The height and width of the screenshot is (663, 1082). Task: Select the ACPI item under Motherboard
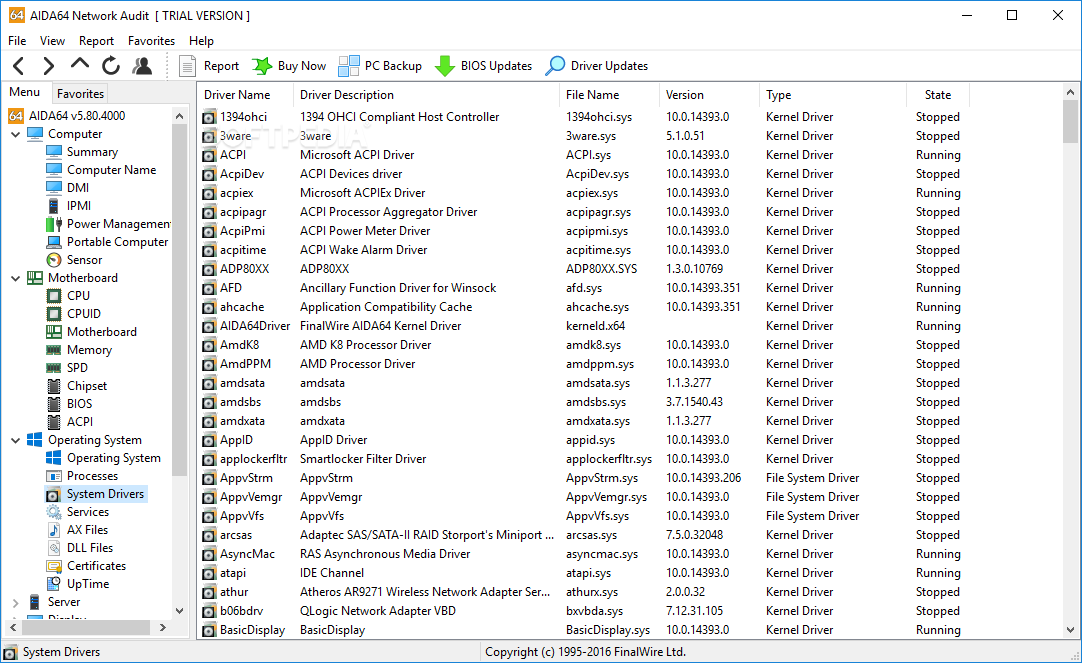click(70, 422)
